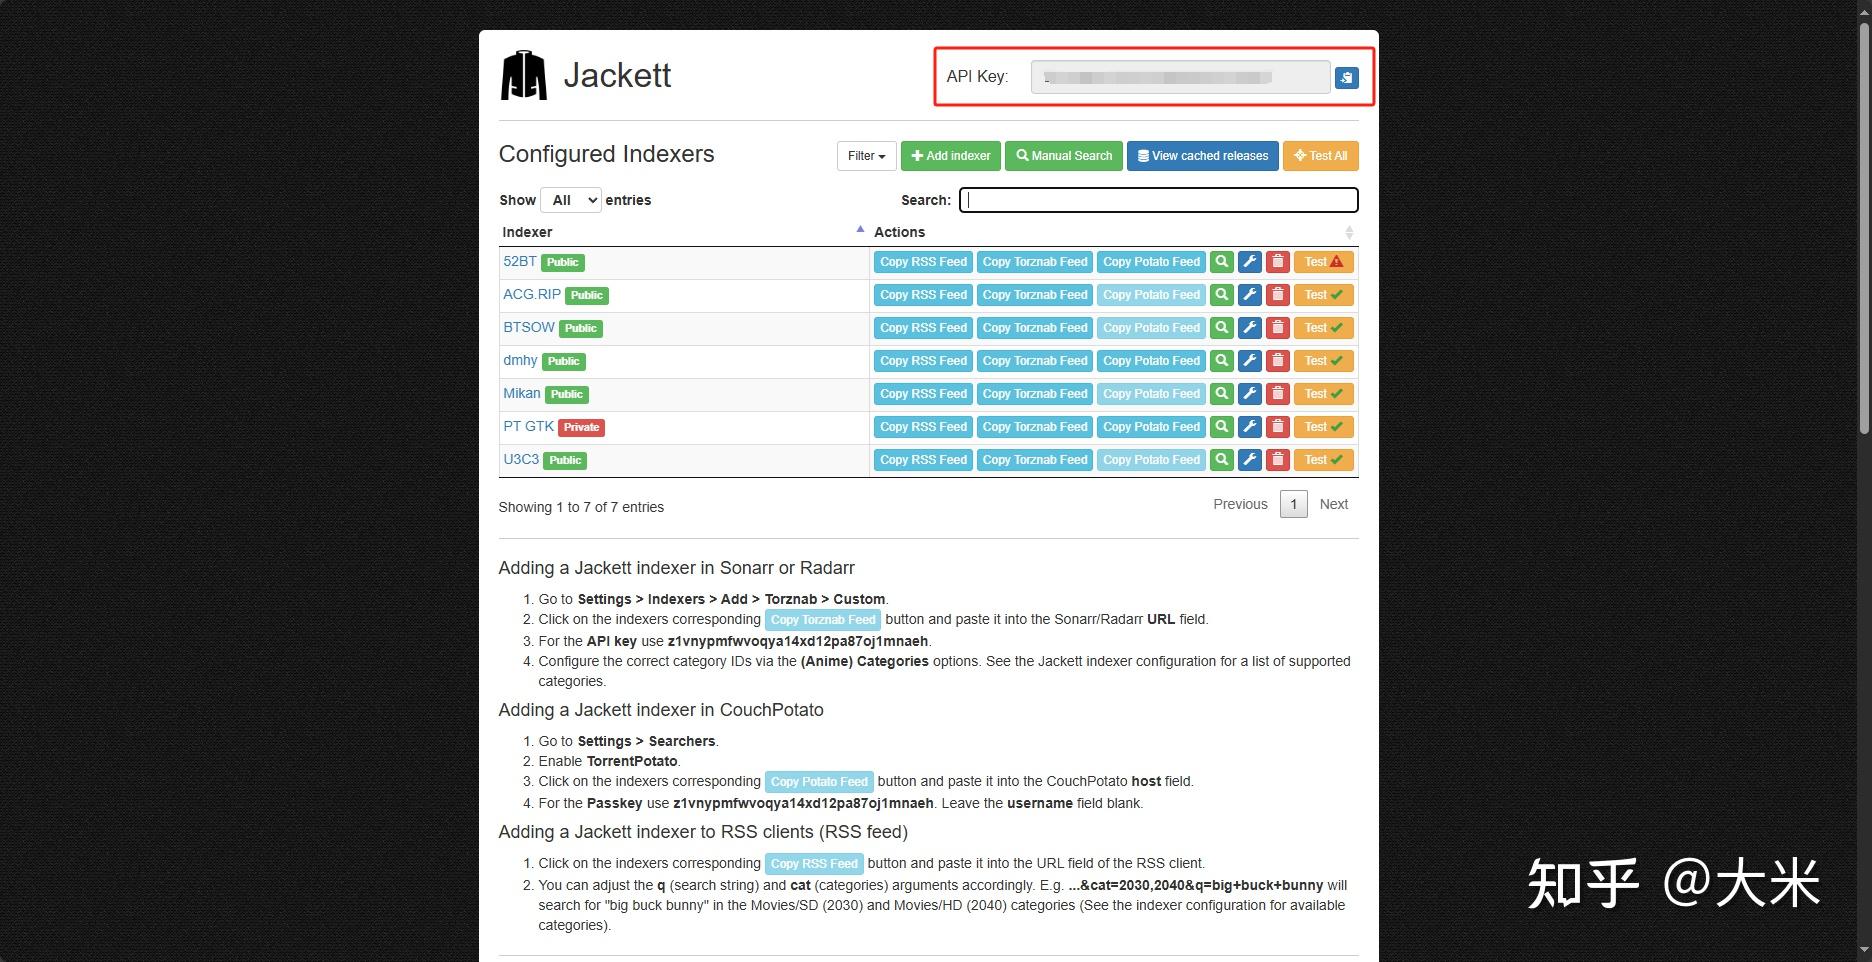Open the dmhy indexer link
The image size is (1872, 962).
coord(519,360)
